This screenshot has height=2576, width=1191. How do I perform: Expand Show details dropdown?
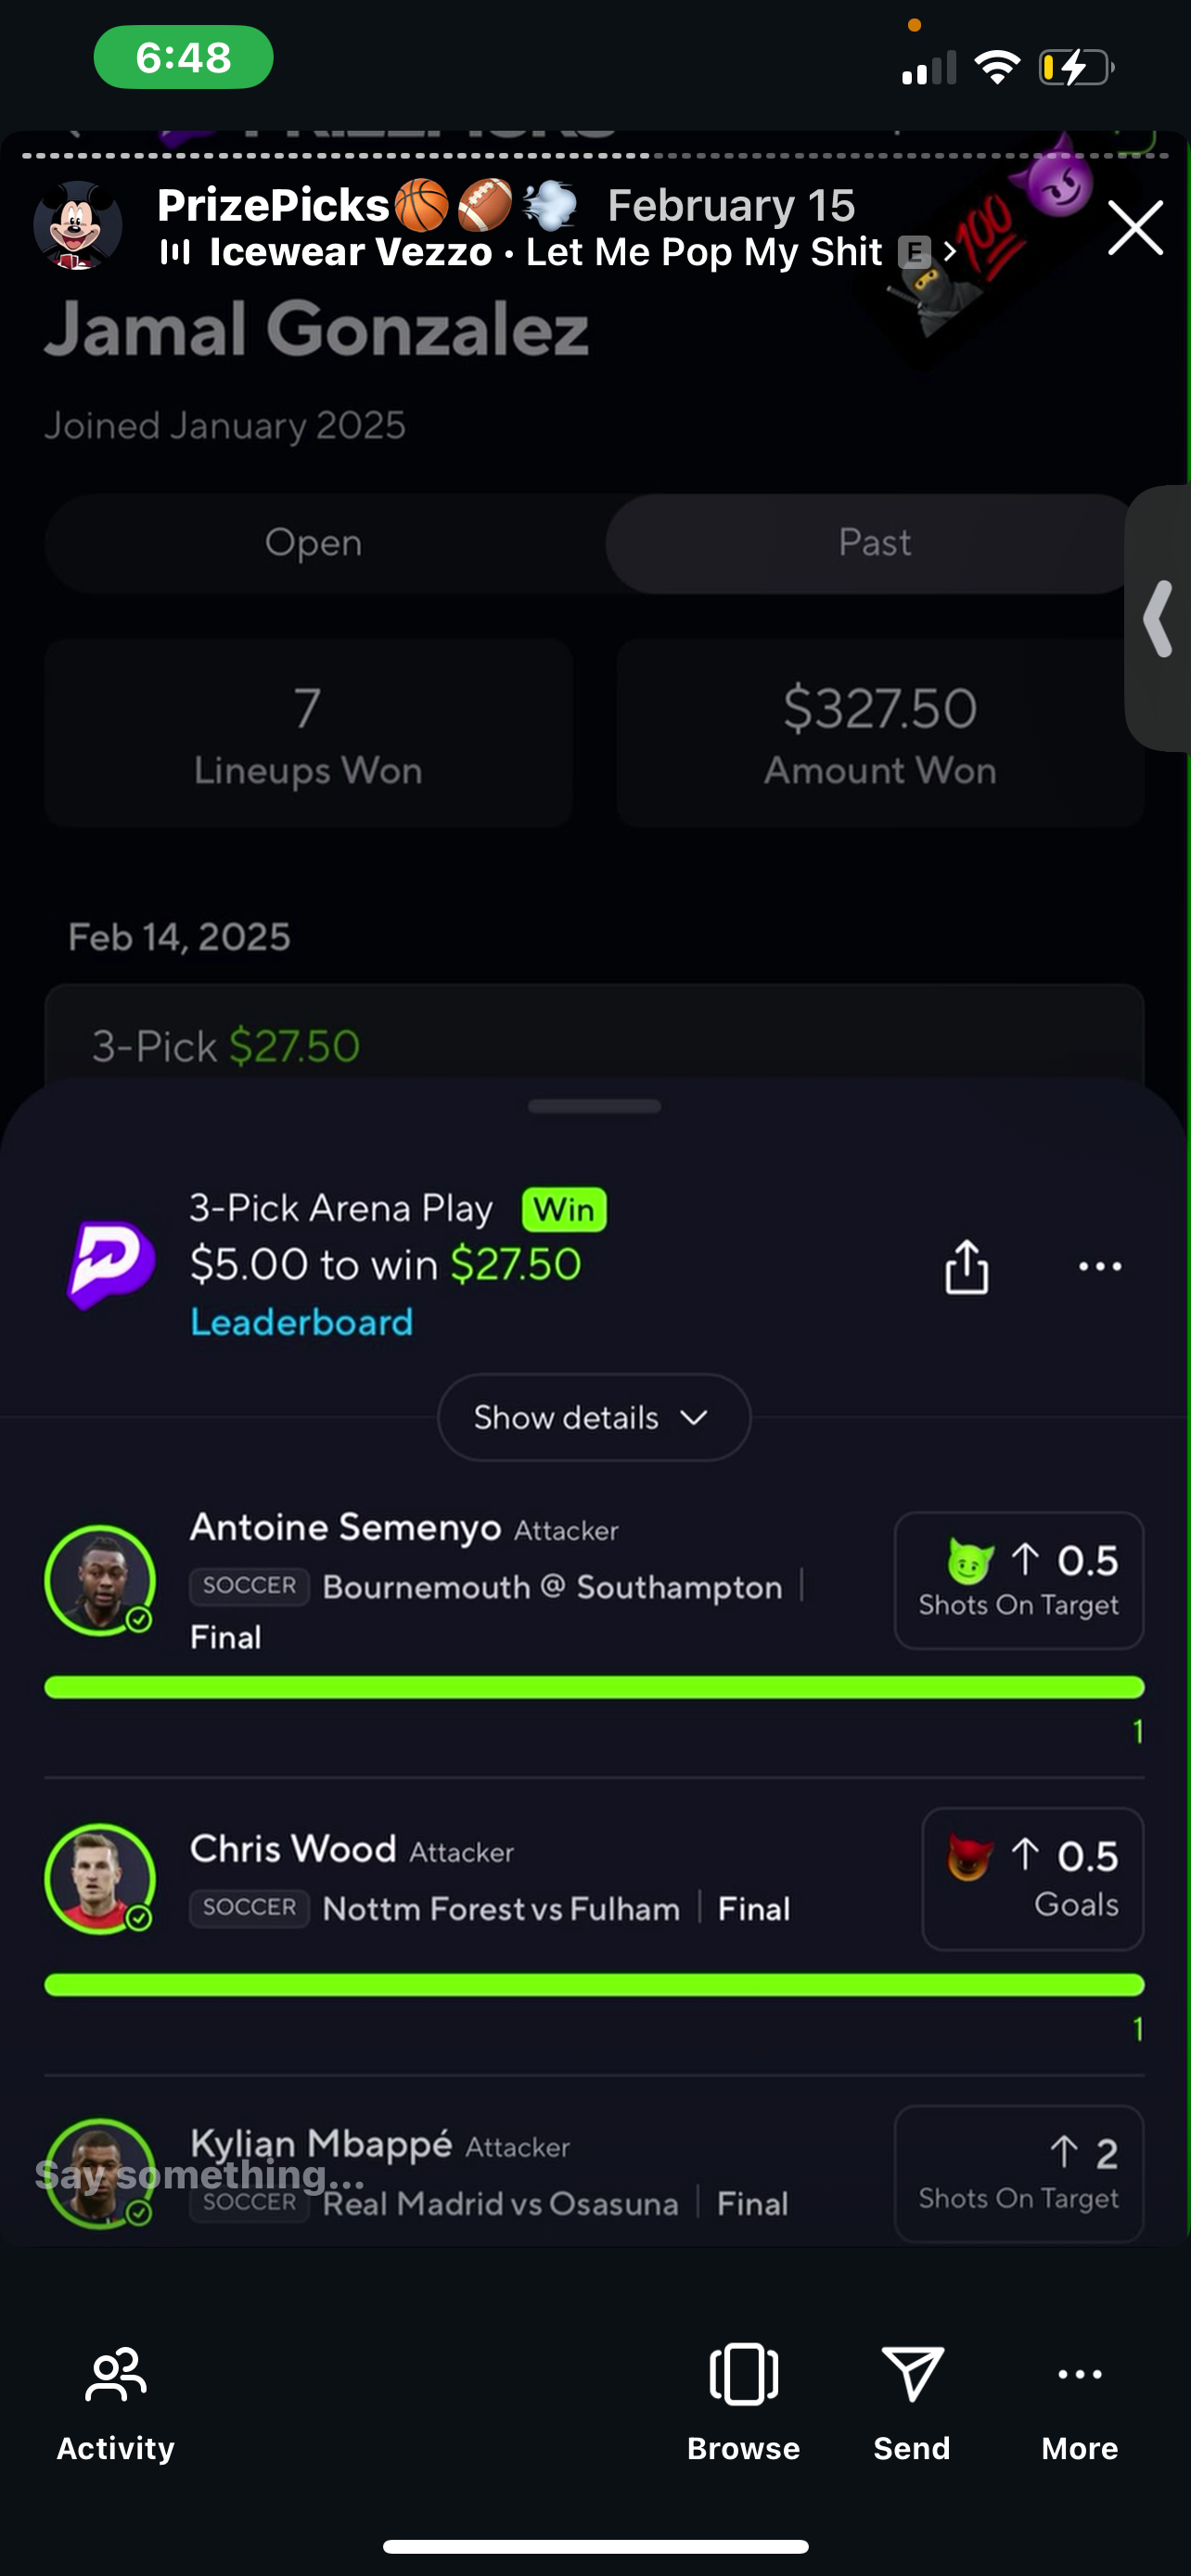[594, 1417]
